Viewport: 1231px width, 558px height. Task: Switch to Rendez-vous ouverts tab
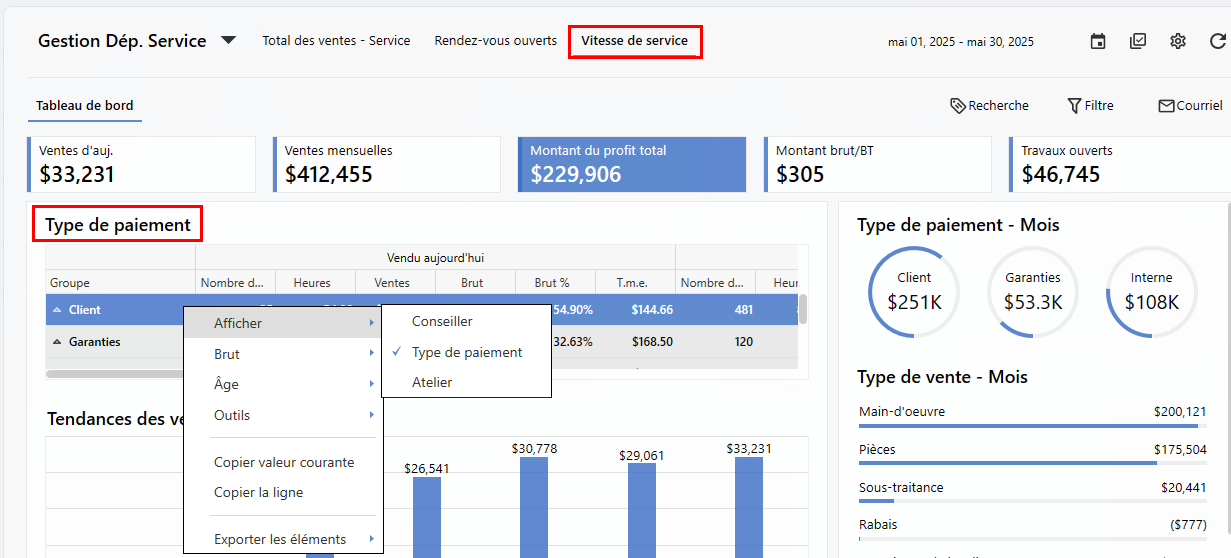click(x=495, y=41)
